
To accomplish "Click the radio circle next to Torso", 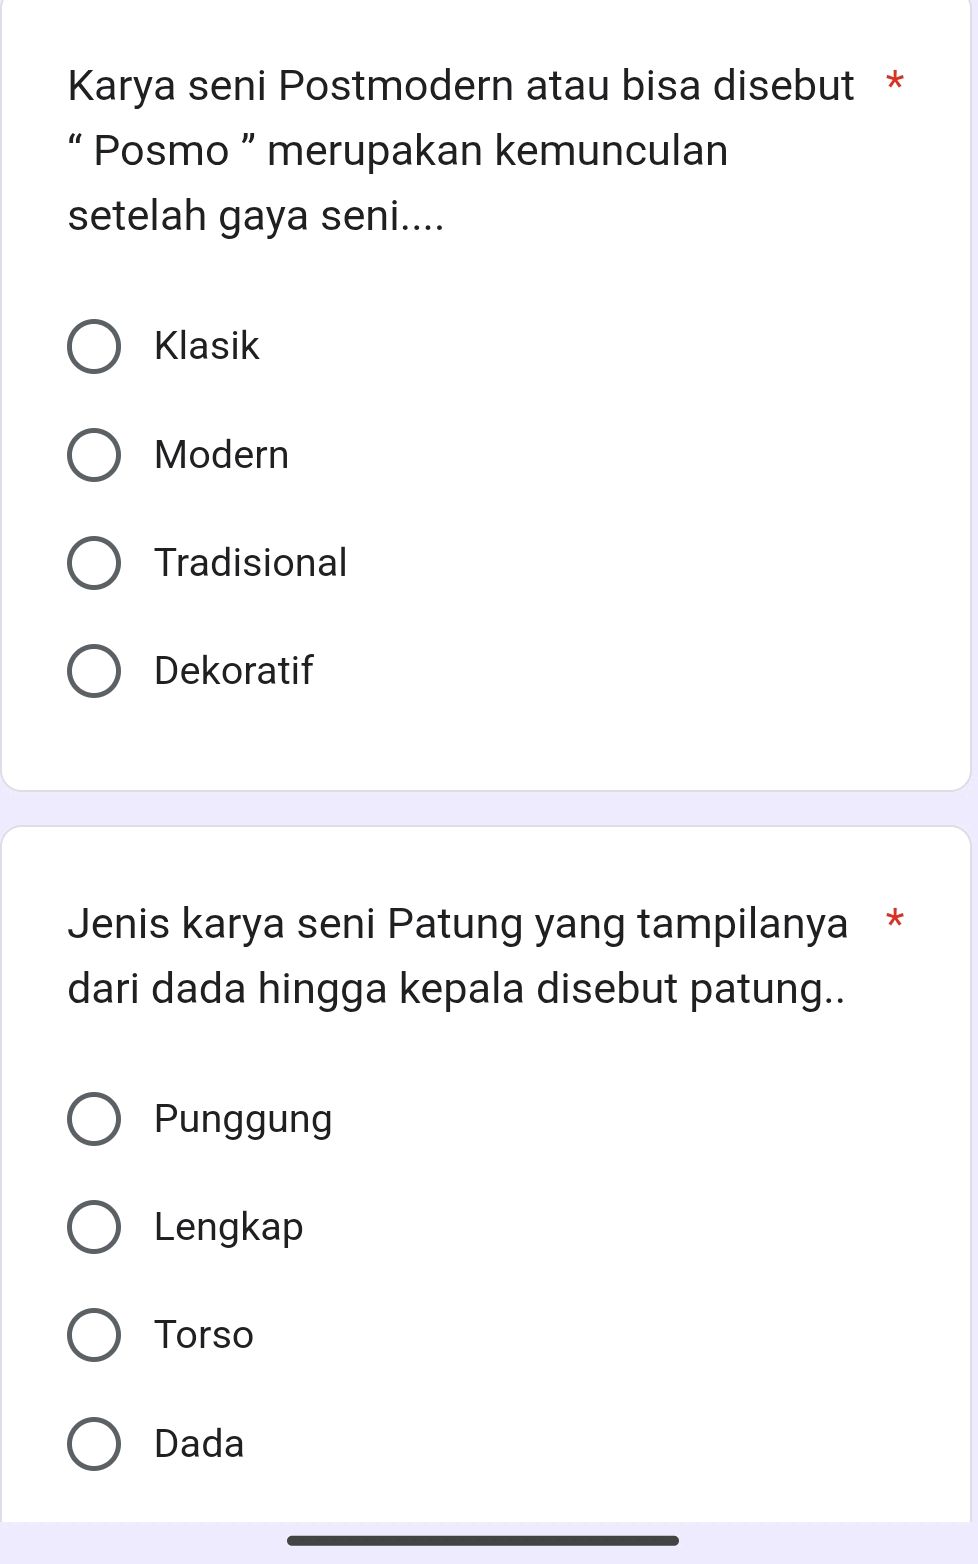I will tap(94, 1335).
